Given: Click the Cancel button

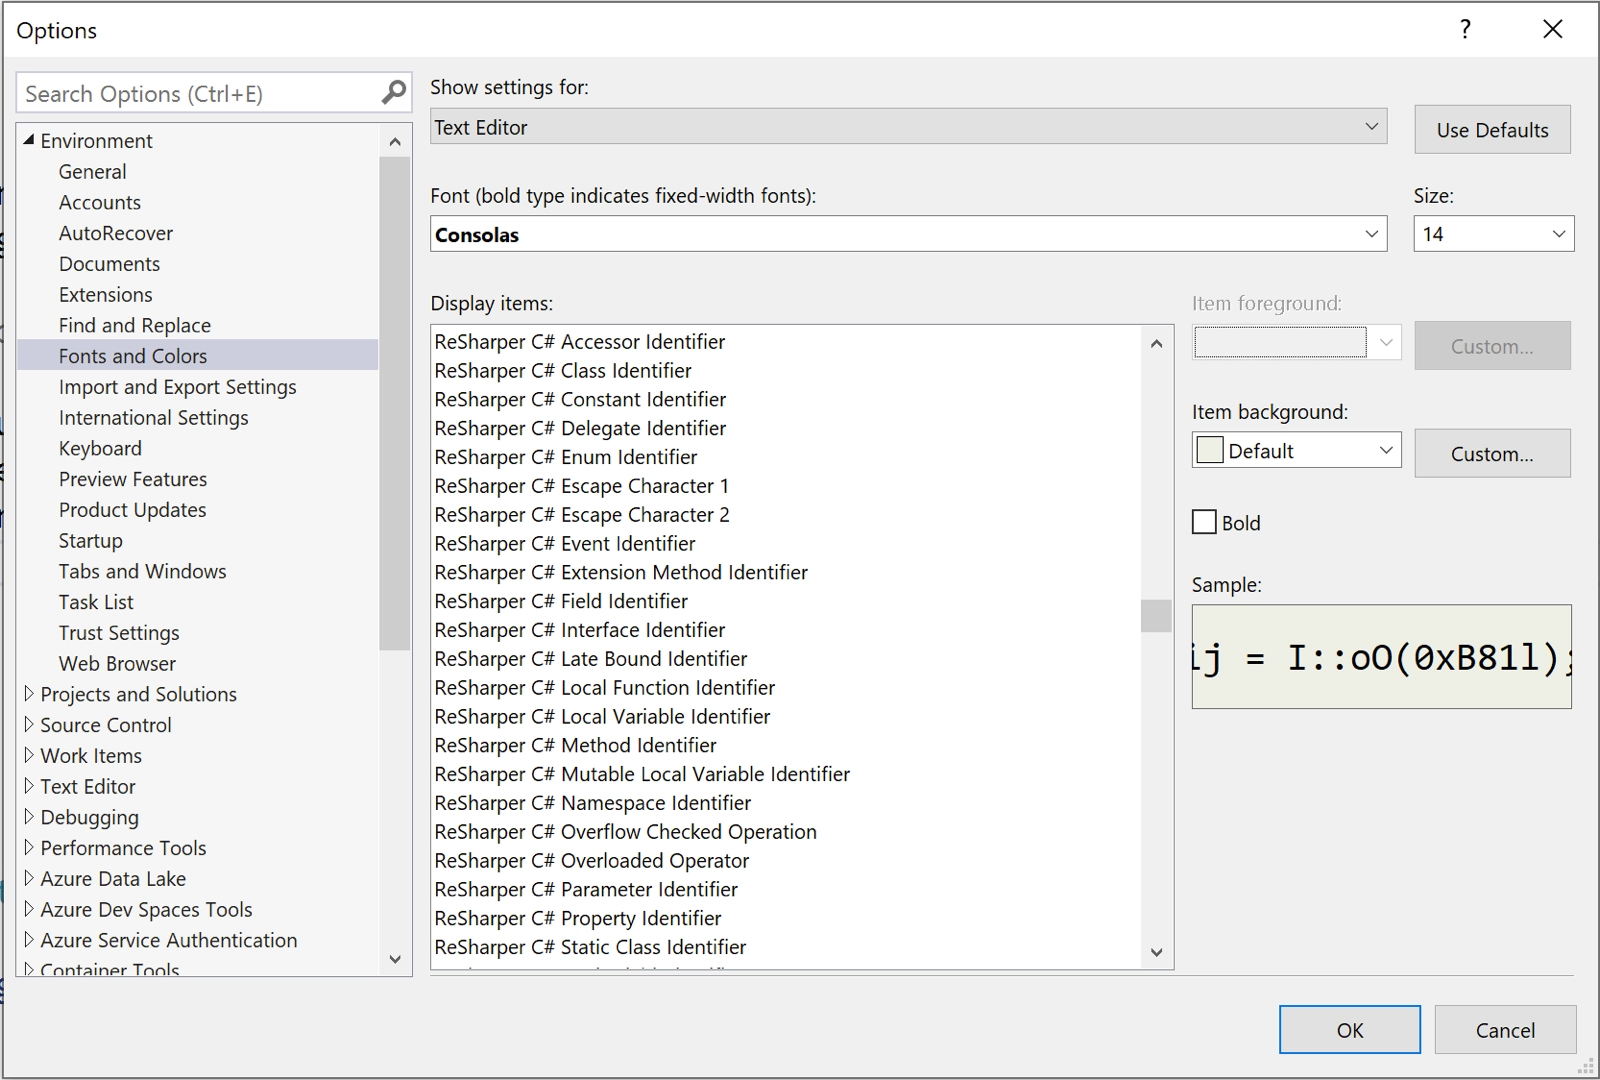Looking at the screenshot, I should [x=1505, y=1030].
